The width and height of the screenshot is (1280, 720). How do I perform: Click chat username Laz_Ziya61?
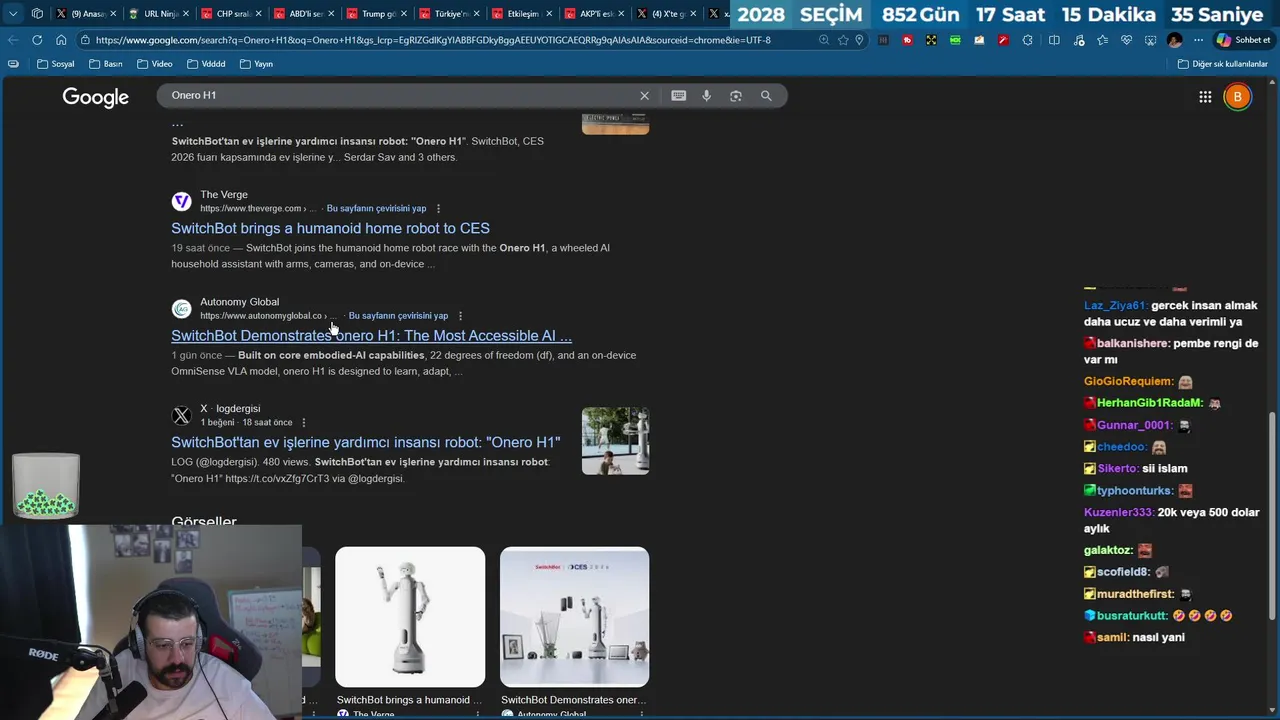1115,306
